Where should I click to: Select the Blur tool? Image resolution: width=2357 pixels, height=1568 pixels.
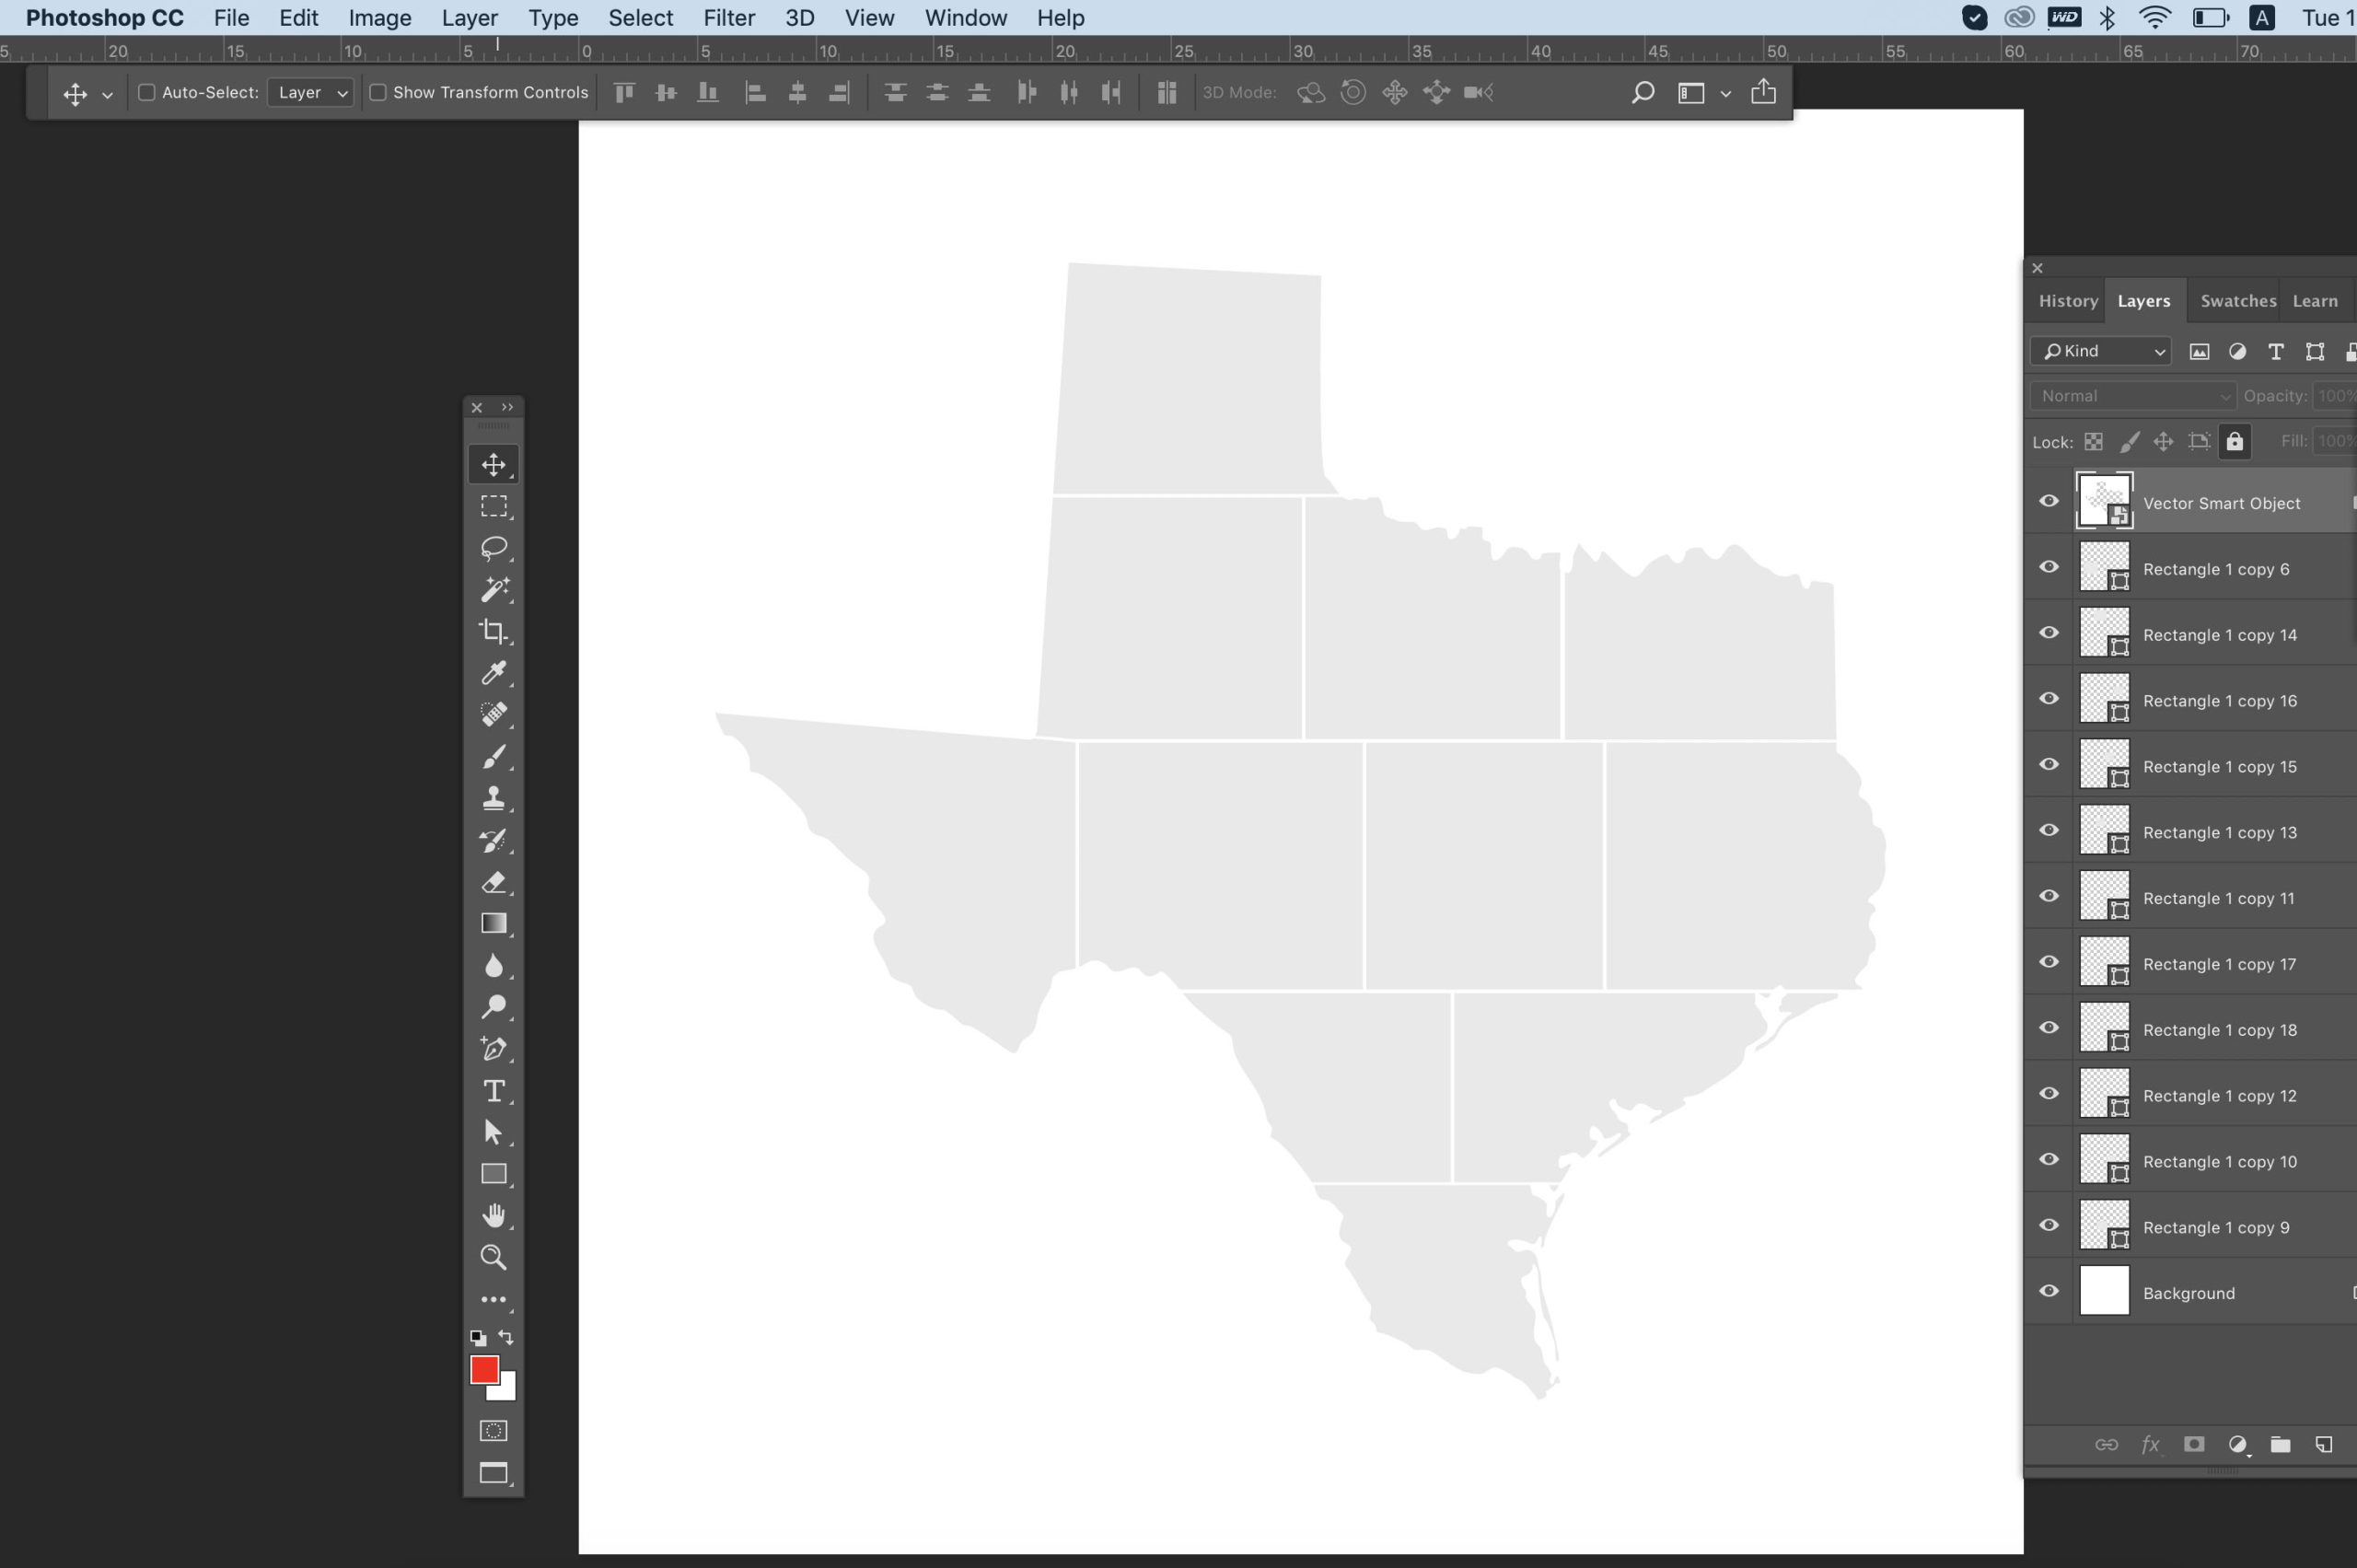coord(493,965)
